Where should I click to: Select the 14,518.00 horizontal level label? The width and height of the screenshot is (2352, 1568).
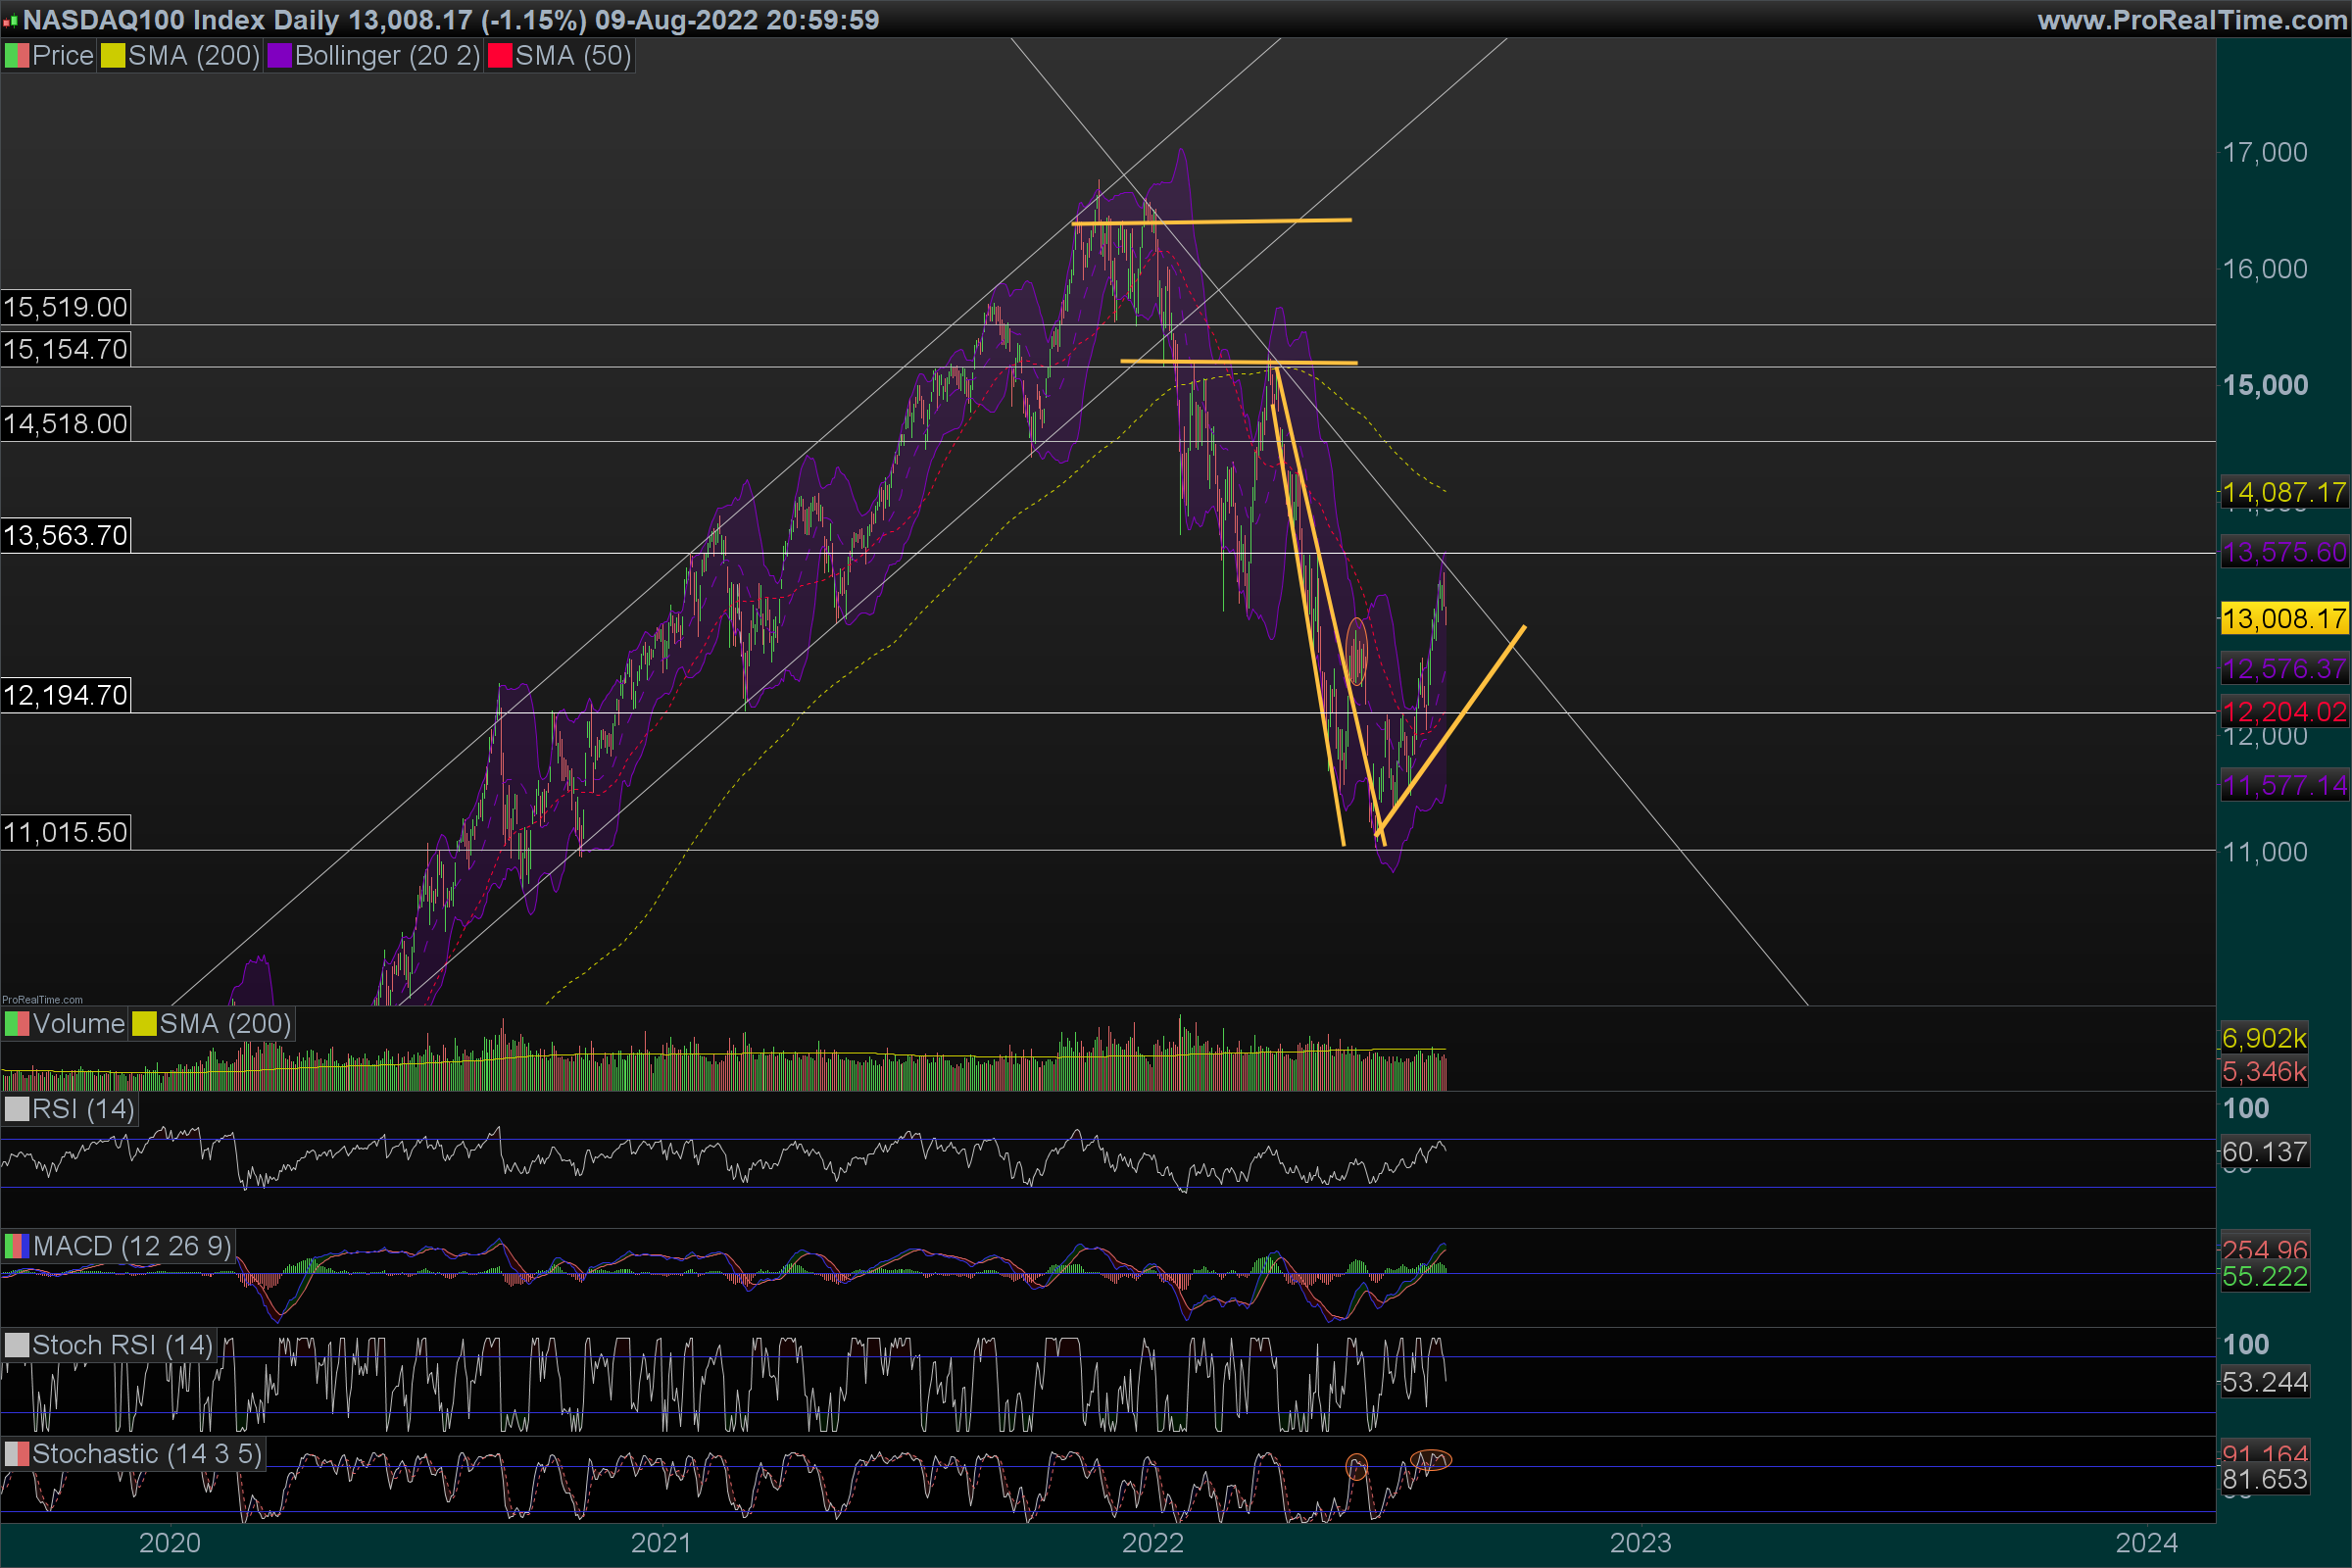(66, 424)
